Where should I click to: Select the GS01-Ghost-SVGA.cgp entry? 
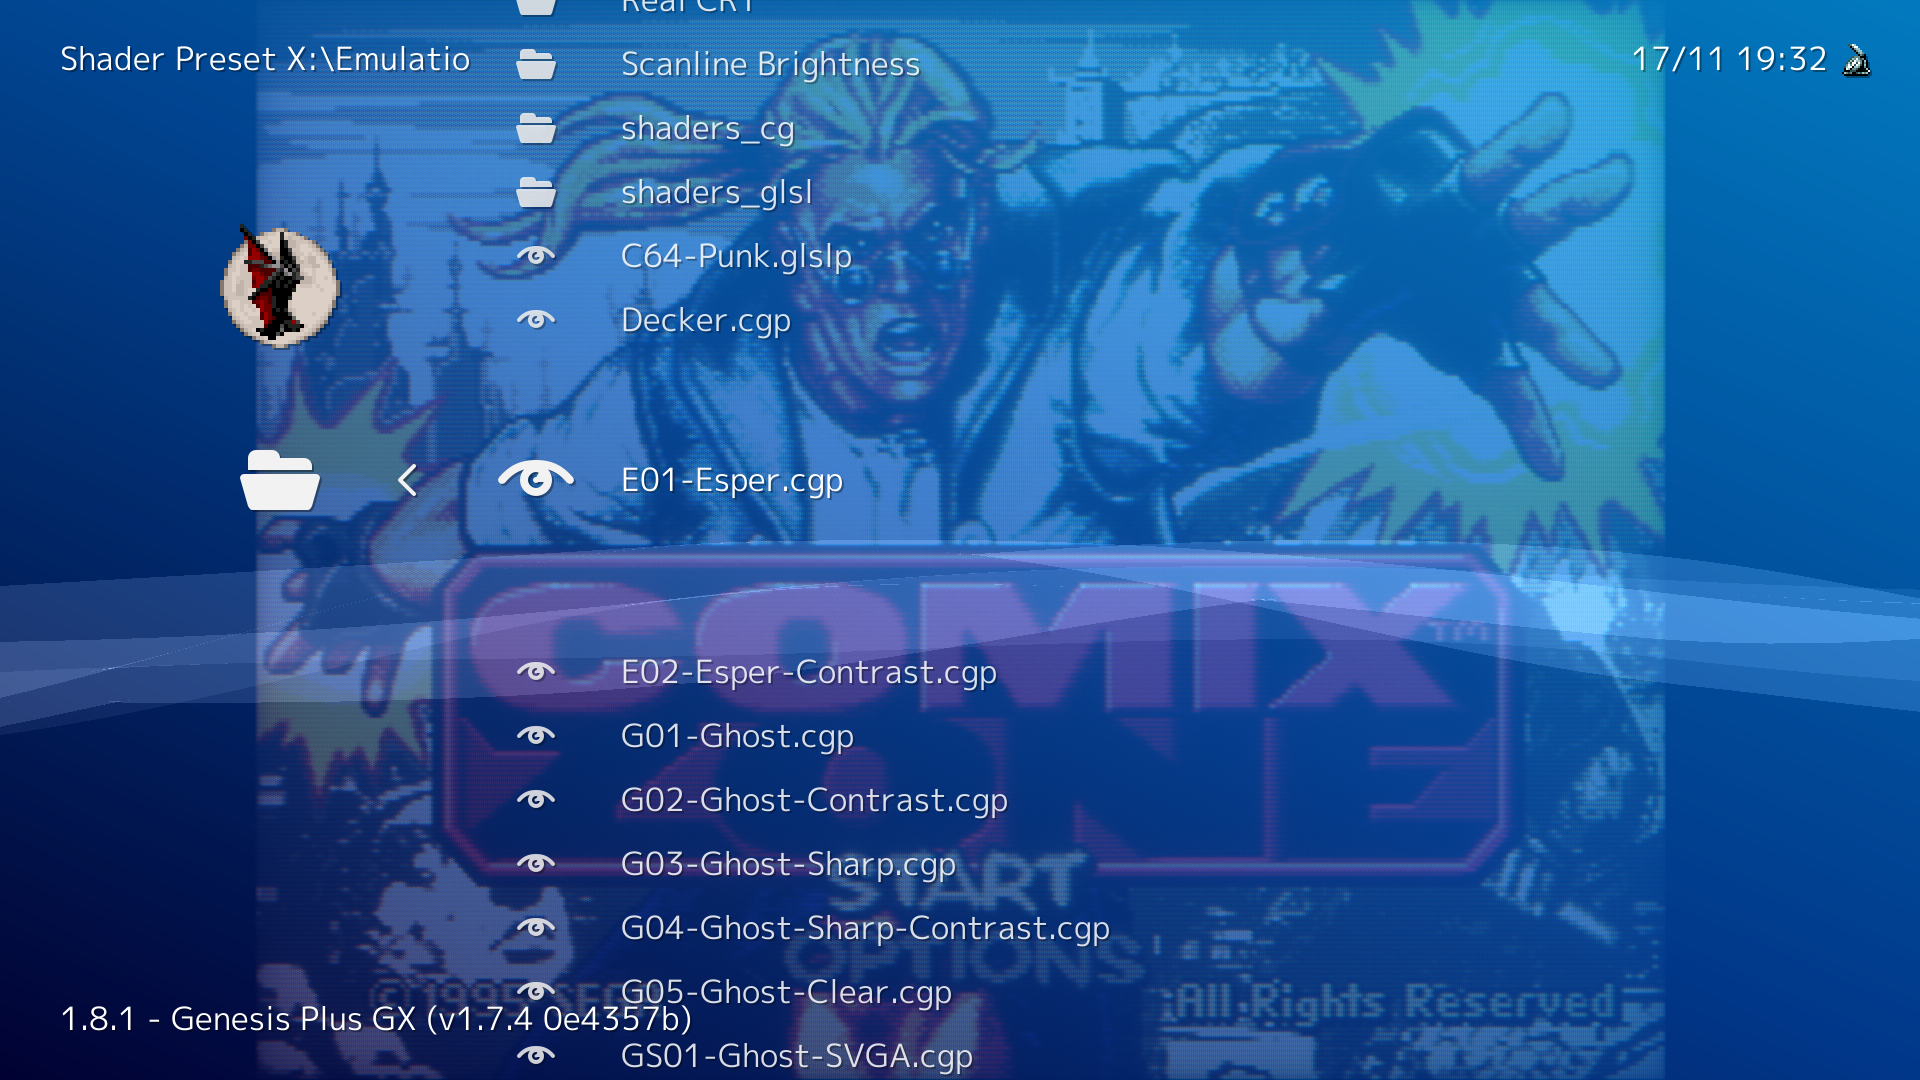click(x=797, y=1057)
